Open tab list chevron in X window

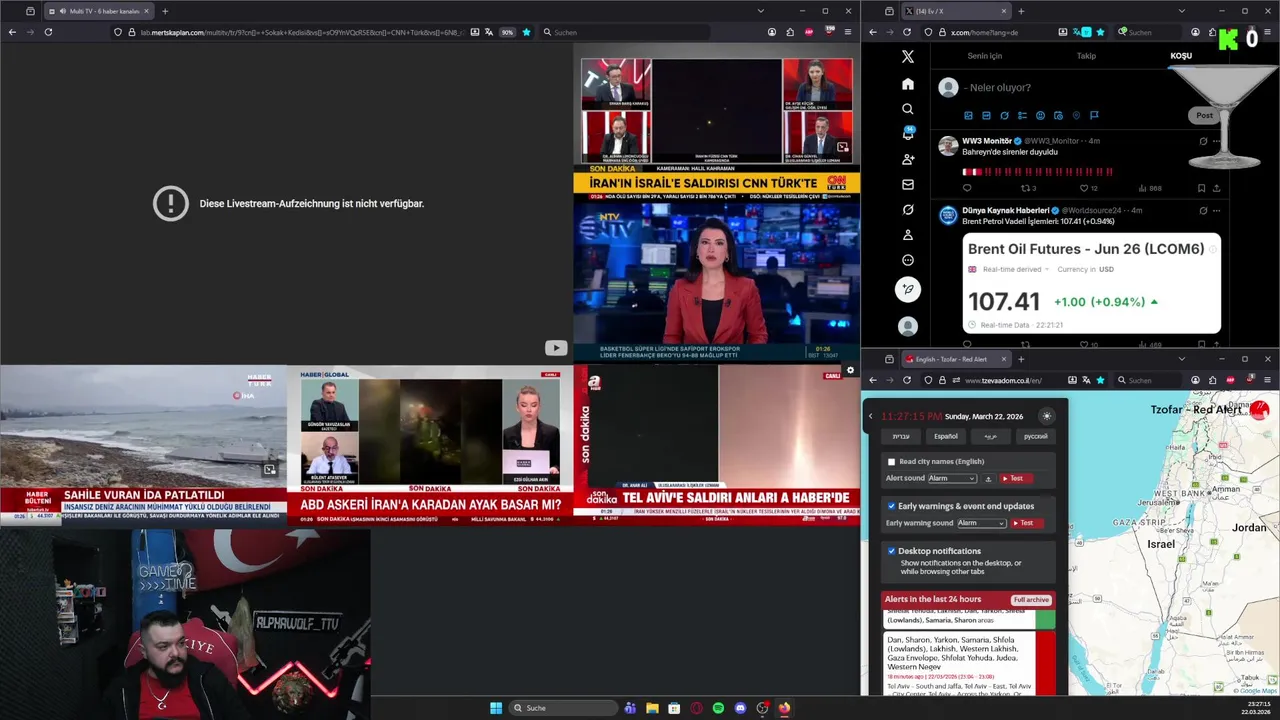pyautogui.click(x=1181, y=11)
